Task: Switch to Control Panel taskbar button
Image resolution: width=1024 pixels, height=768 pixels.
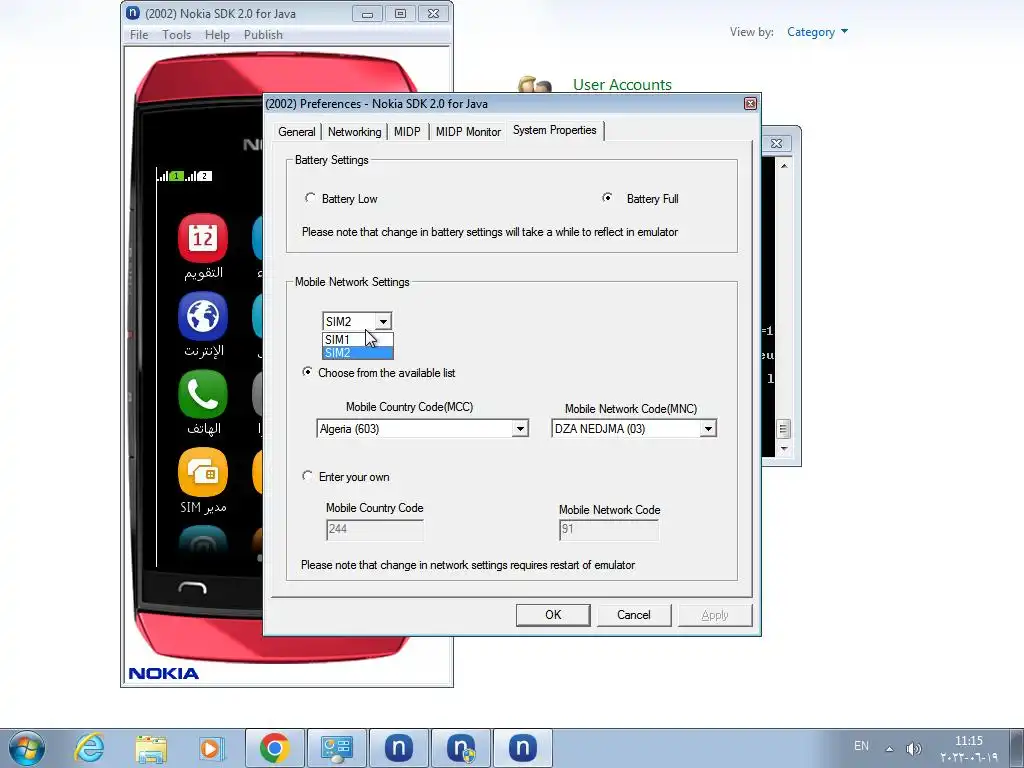Action: coord(336,748)
